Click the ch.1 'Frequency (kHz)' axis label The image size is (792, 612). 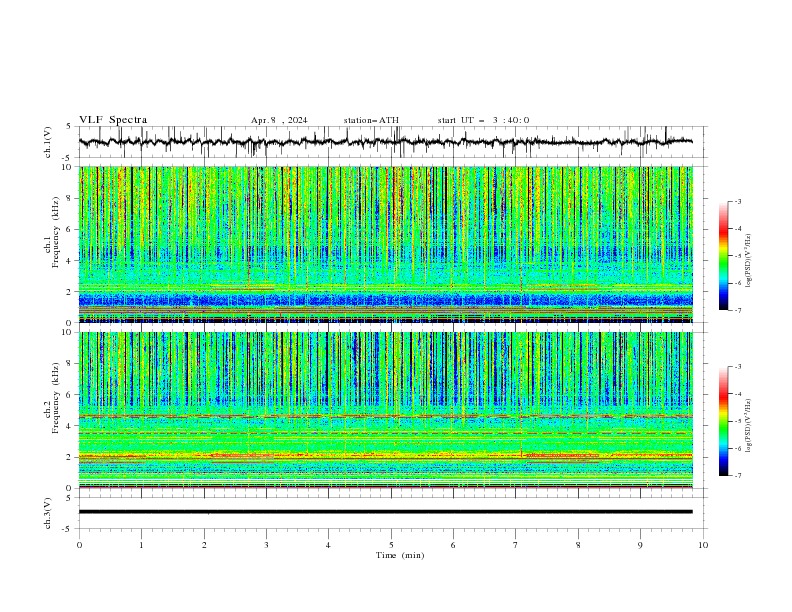coord(55,232)
